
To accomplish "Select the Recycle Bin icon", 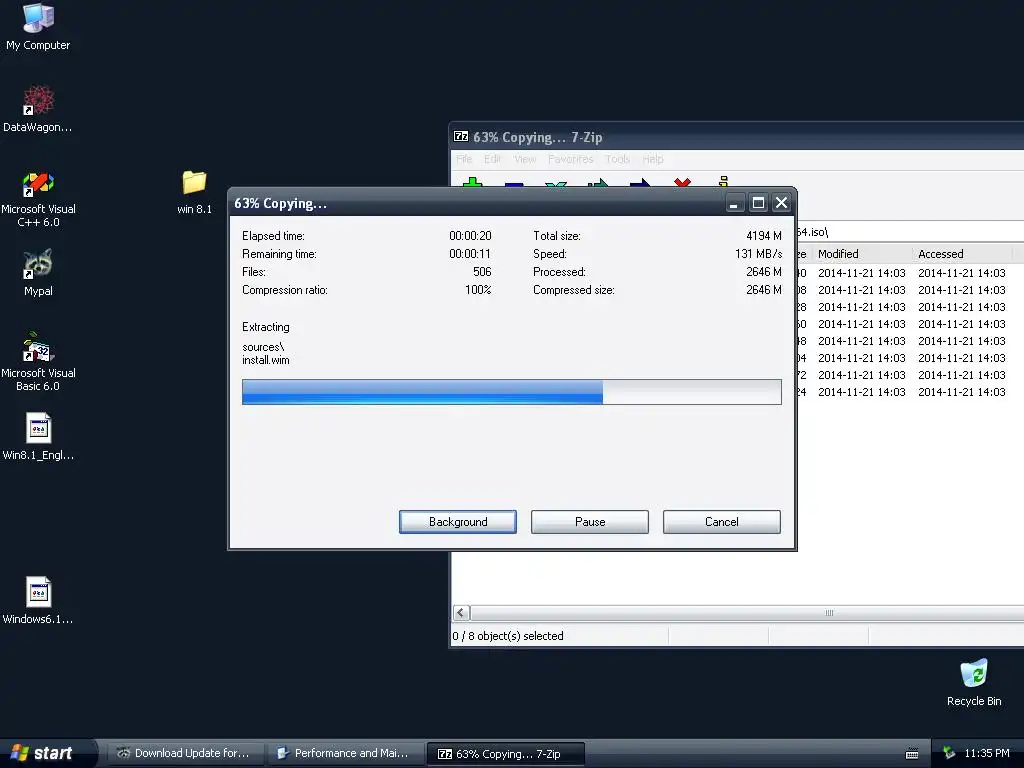I will [974, 683].
